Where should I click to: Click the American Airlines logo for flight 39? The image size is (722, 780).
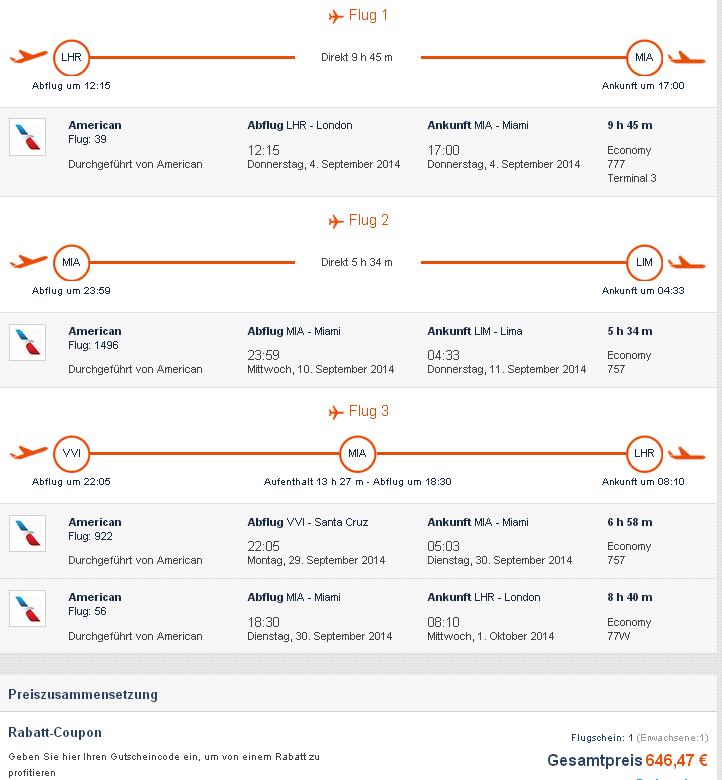point(27,137)
